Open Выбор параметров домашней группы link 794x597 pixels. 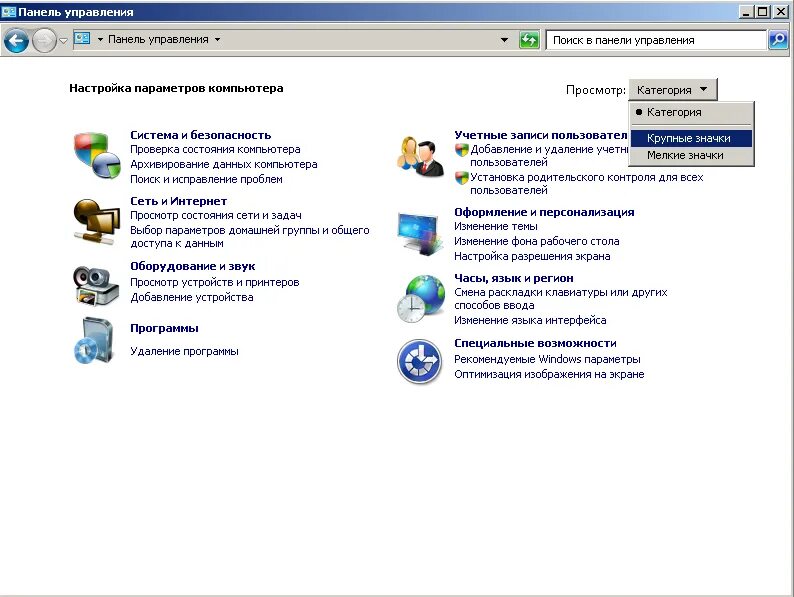[250, 236]
